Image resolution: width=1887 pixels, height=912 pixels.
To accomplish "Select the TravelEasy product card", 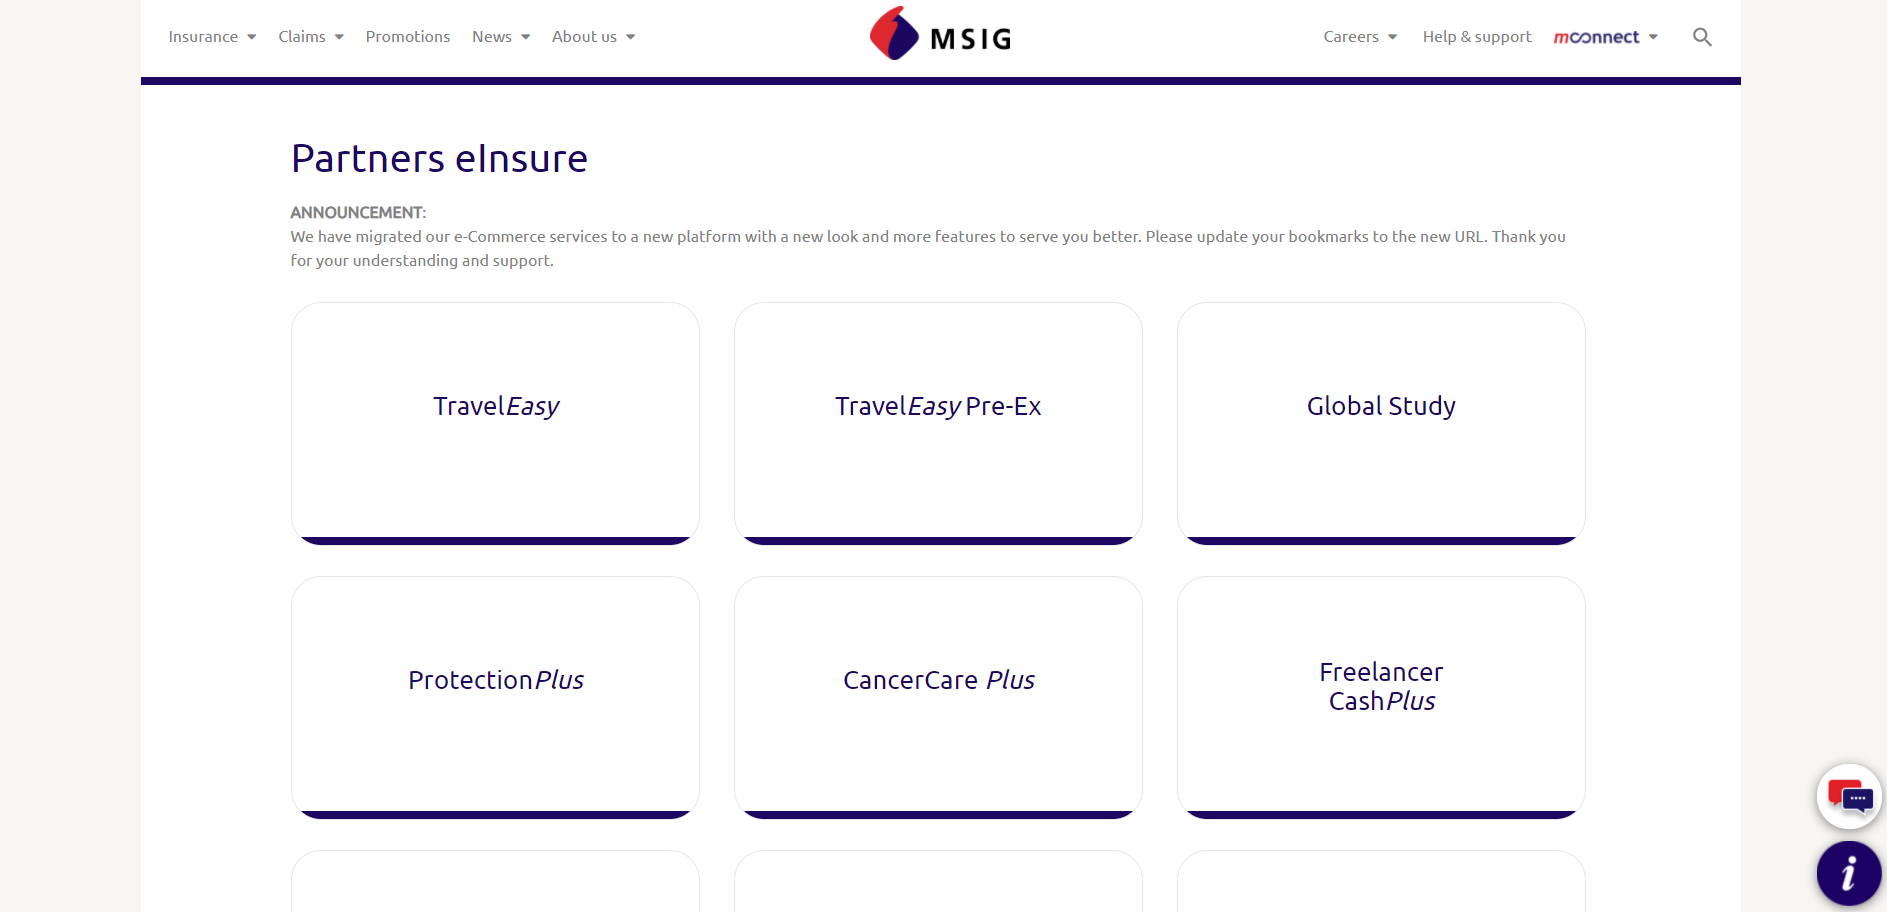I will coord(495,423).
